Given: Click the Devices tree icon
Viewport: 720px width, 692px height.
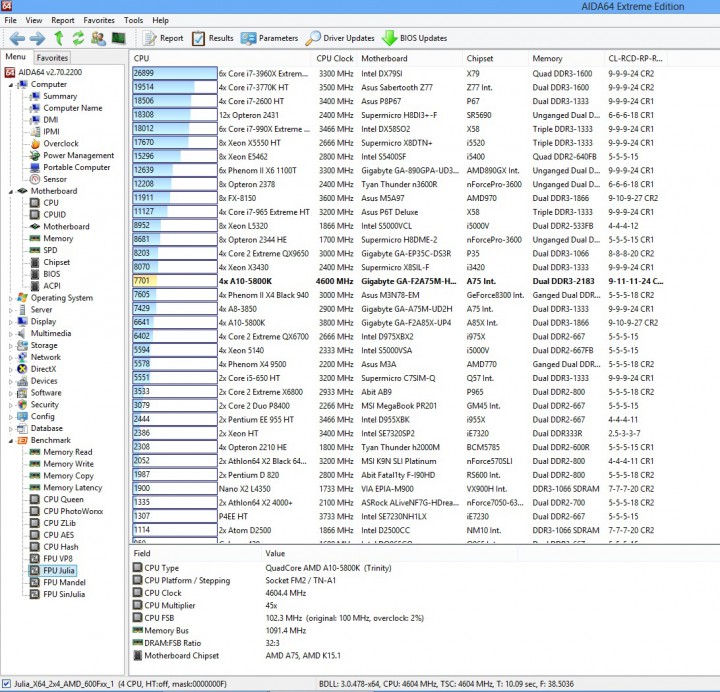Looking at the screenshot, I should click(x=22, y=381).
